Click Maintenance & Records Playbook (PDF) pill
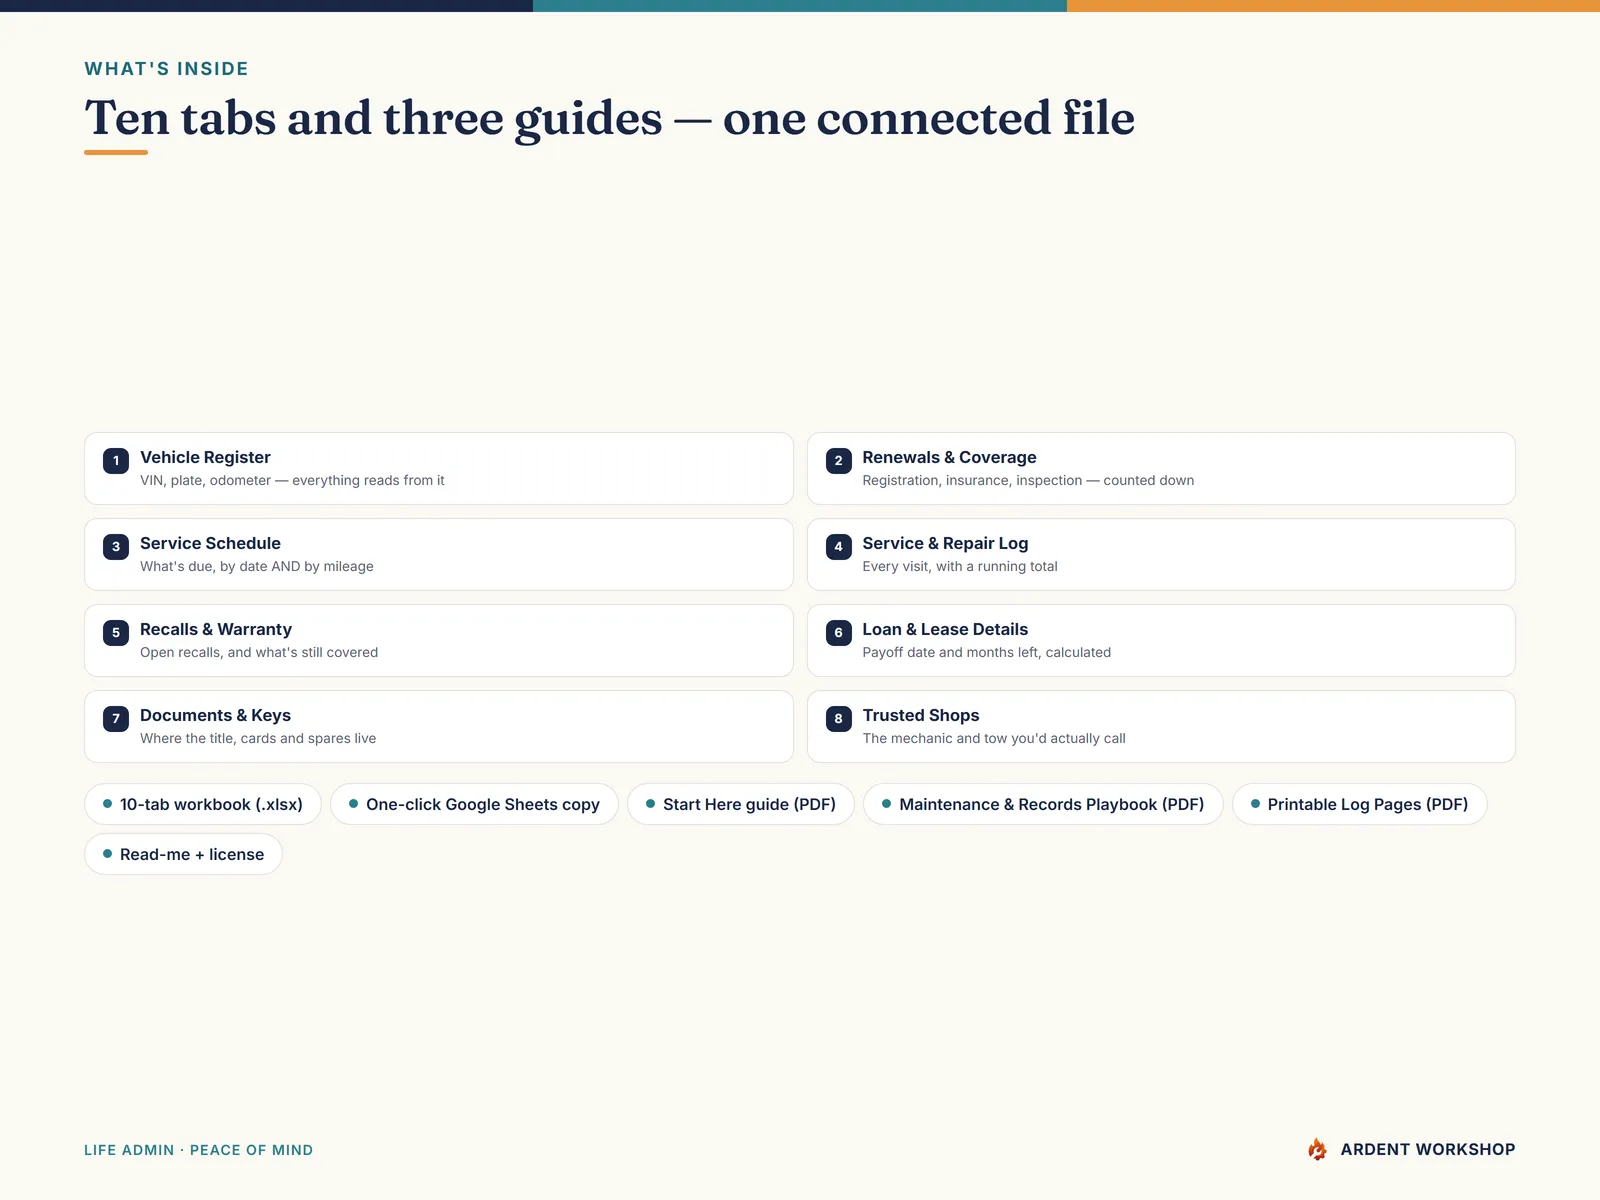The image size is (1600, 1200). [1043, 804]
